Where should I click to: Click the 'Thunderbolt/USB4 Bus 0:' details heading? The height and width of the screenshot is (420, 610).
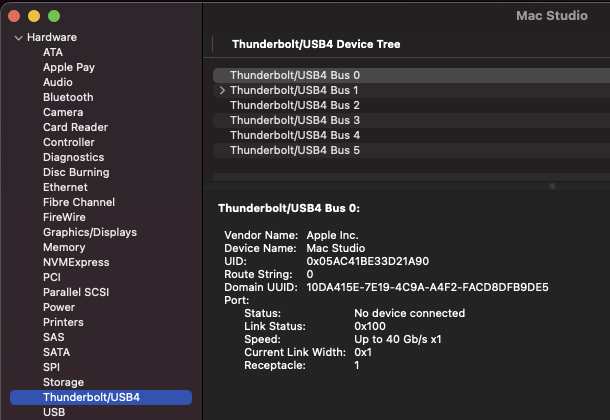(289, 208)
